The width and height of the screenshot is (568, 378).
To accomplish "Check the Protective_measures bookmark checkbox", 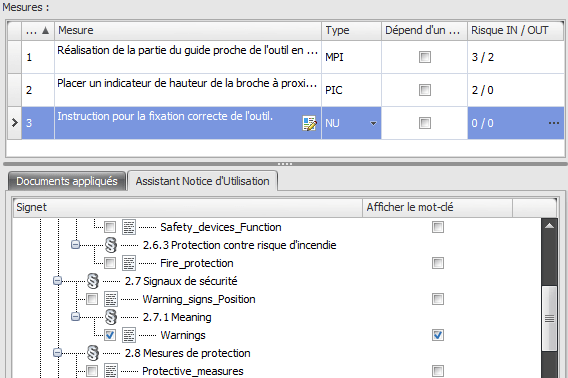I will (x=92, y=371).
